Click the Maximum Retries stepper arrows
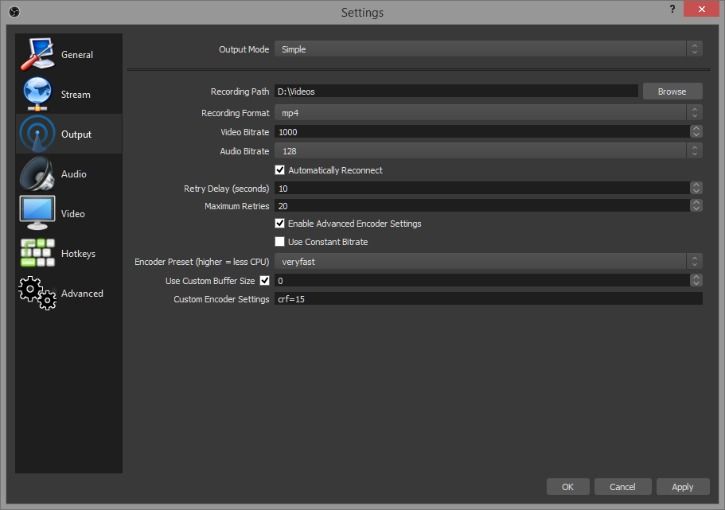The width and height of the screenshot is (725, 510). coord(696,206)
